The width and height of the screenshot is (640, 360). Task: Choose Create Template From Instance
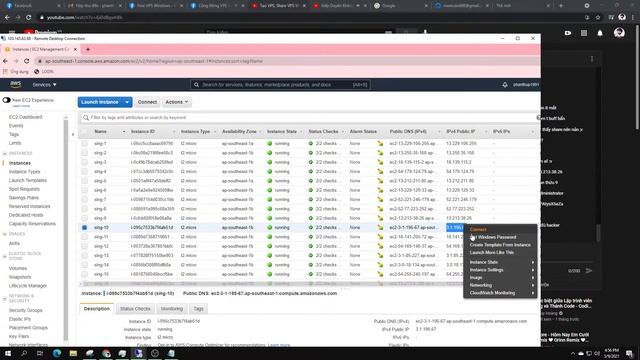pyautogui.click(x=500, y=245)
